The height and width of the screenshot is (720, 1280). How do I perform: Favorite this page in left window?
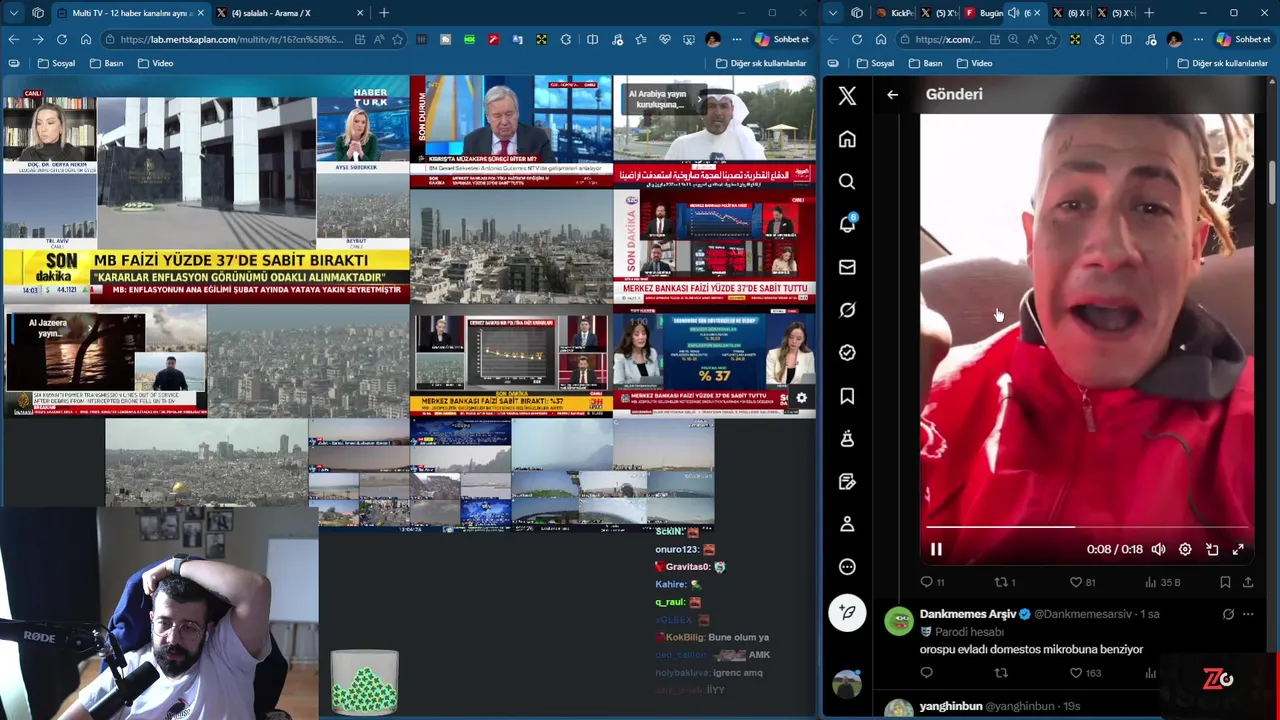pyautogui.click(x=398, y=39)
